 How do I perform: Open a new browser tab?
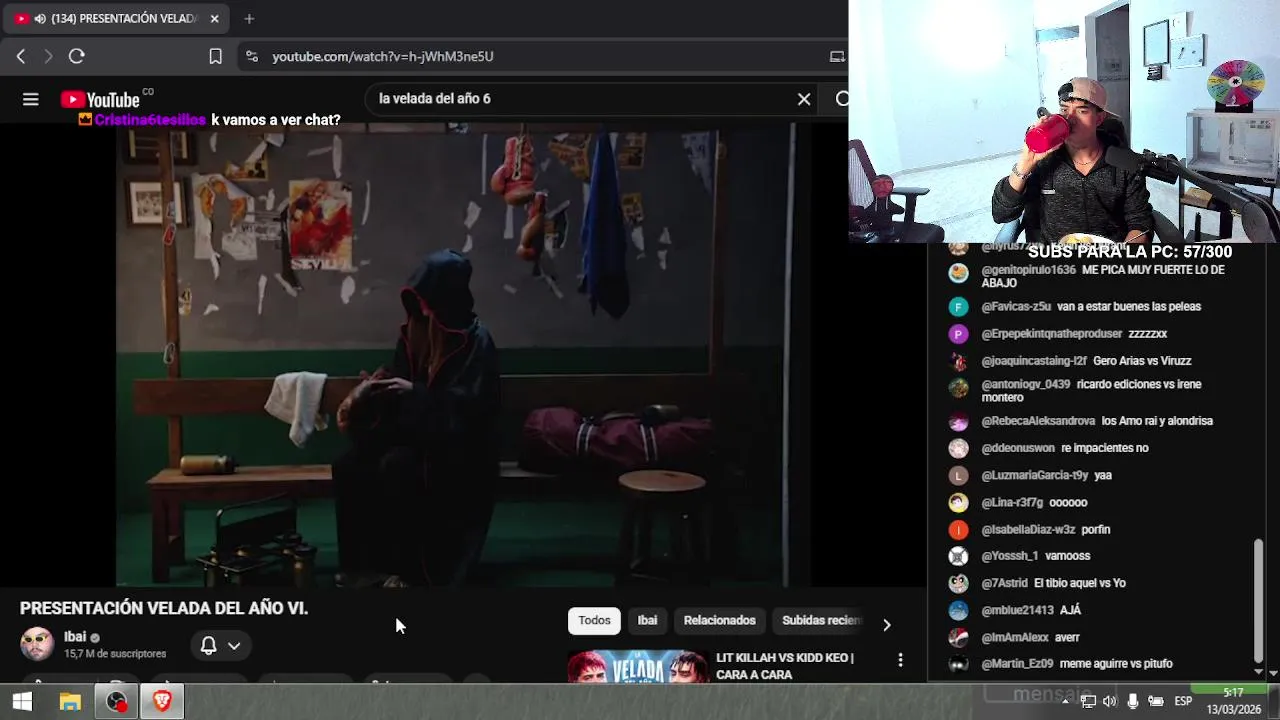(x=249, y=18)
